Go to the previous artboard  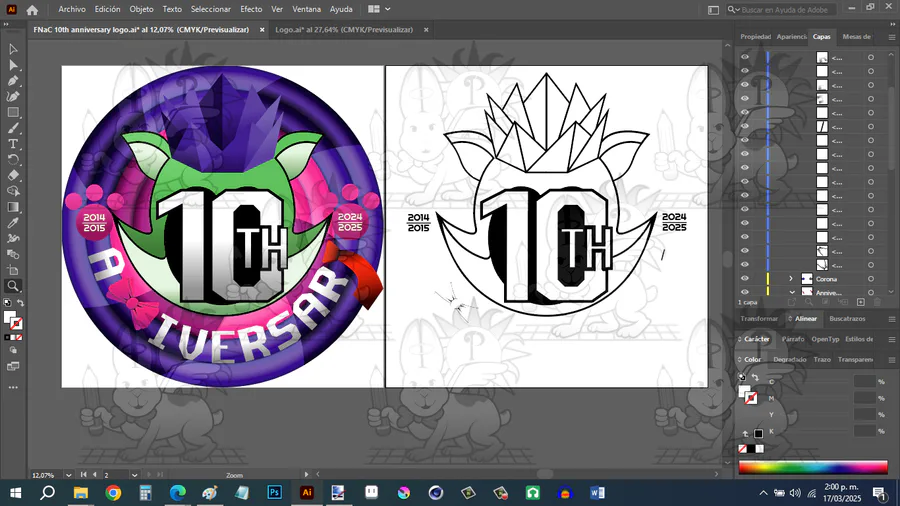click(95, 474)
